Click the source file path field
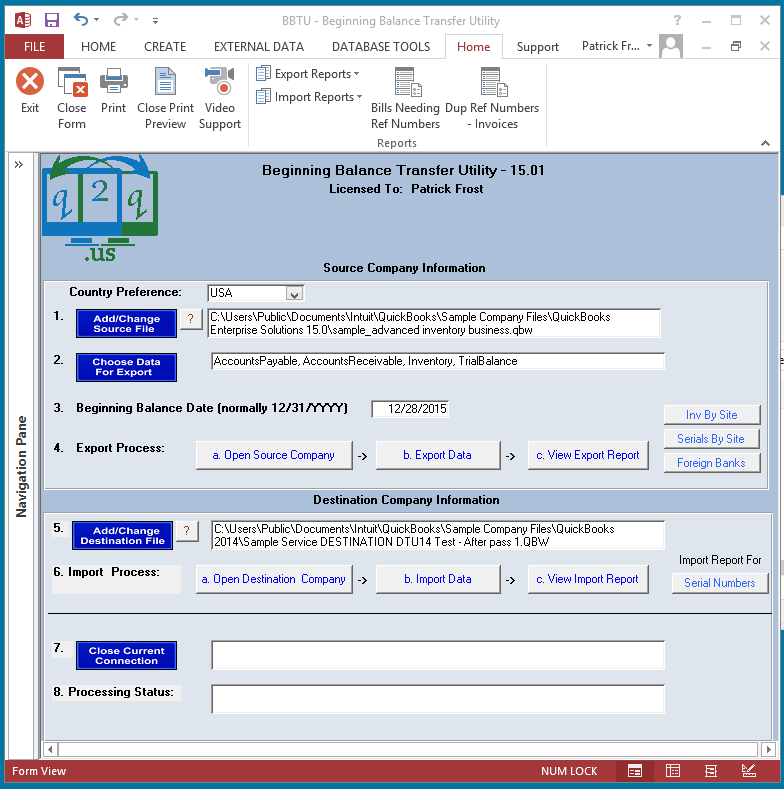 pyautogui.click(x=434, y=323)
